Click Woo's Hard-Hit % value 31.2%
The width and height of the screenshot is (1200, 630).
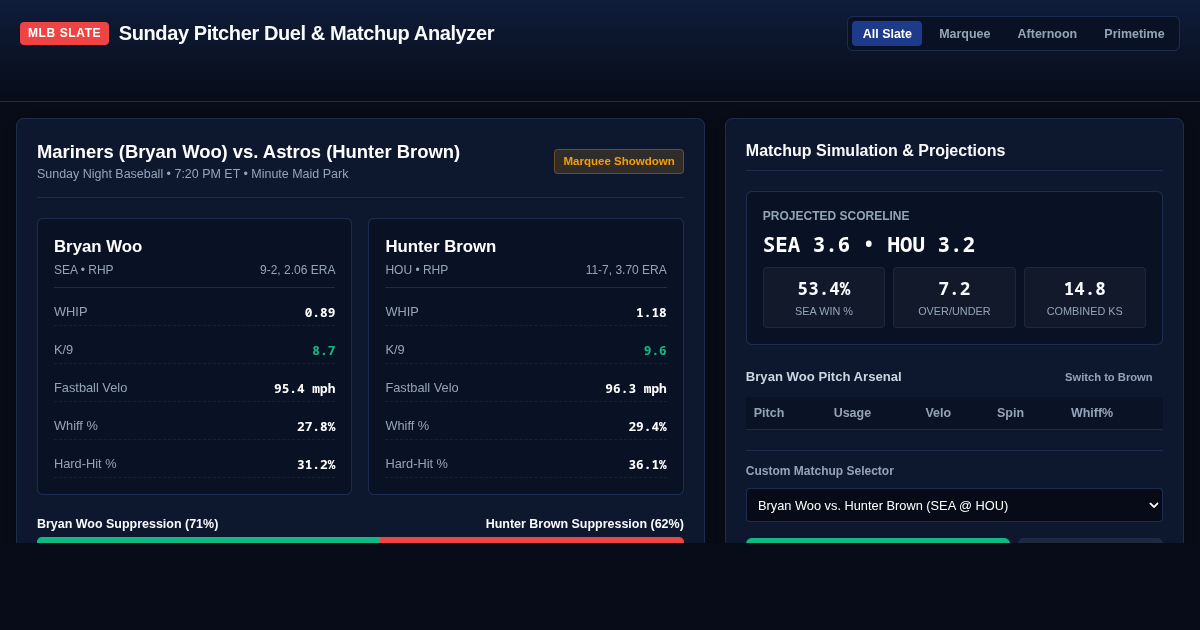pyautogui.click(x=316, y=464)
